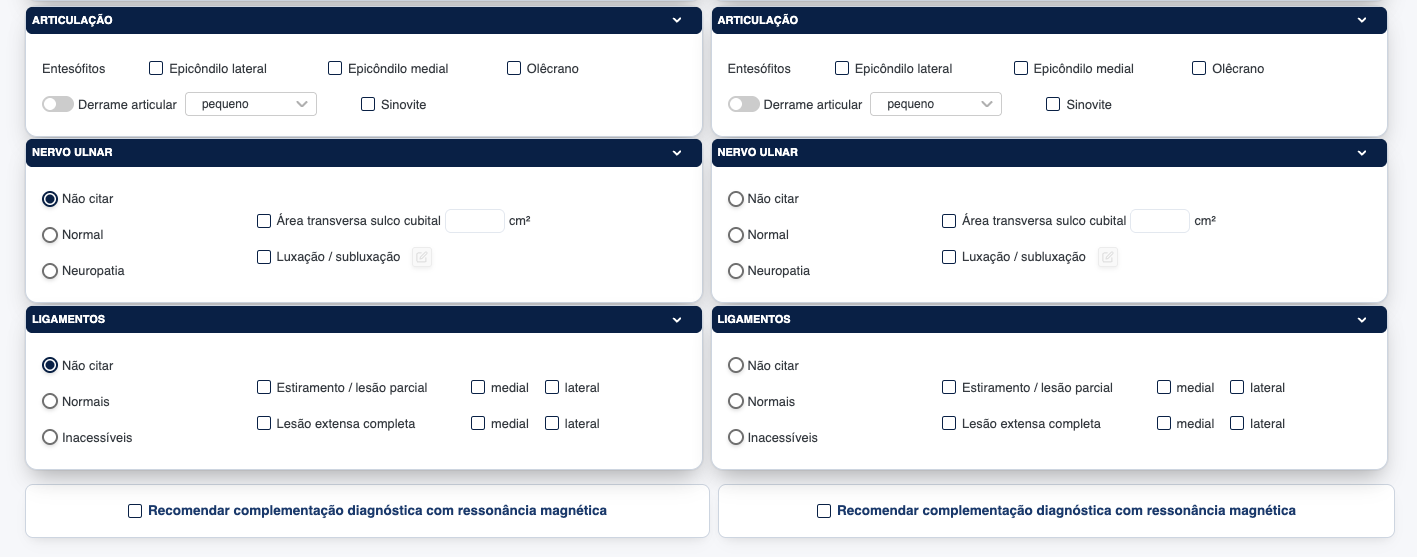Enable right Derrame articular toggle switch
The width and height of the screenshot is (1417, 557).
[743, 104]
